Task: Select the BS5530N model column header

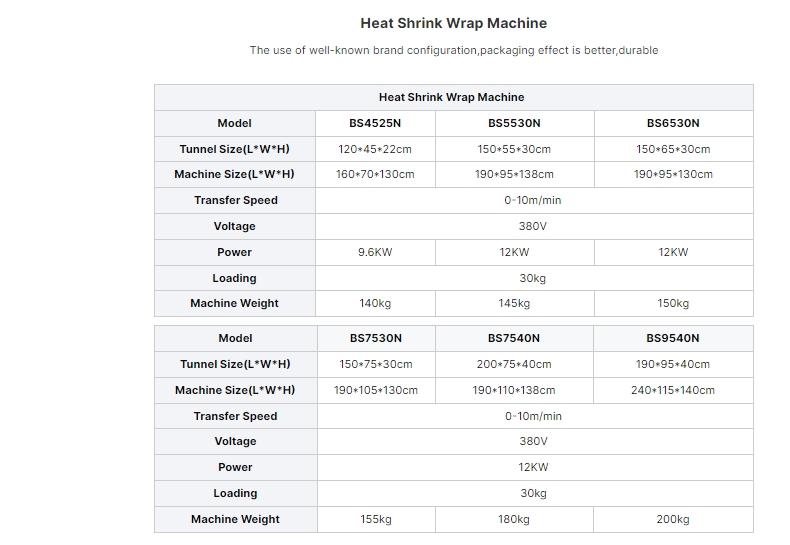Action: pos(514,123)
